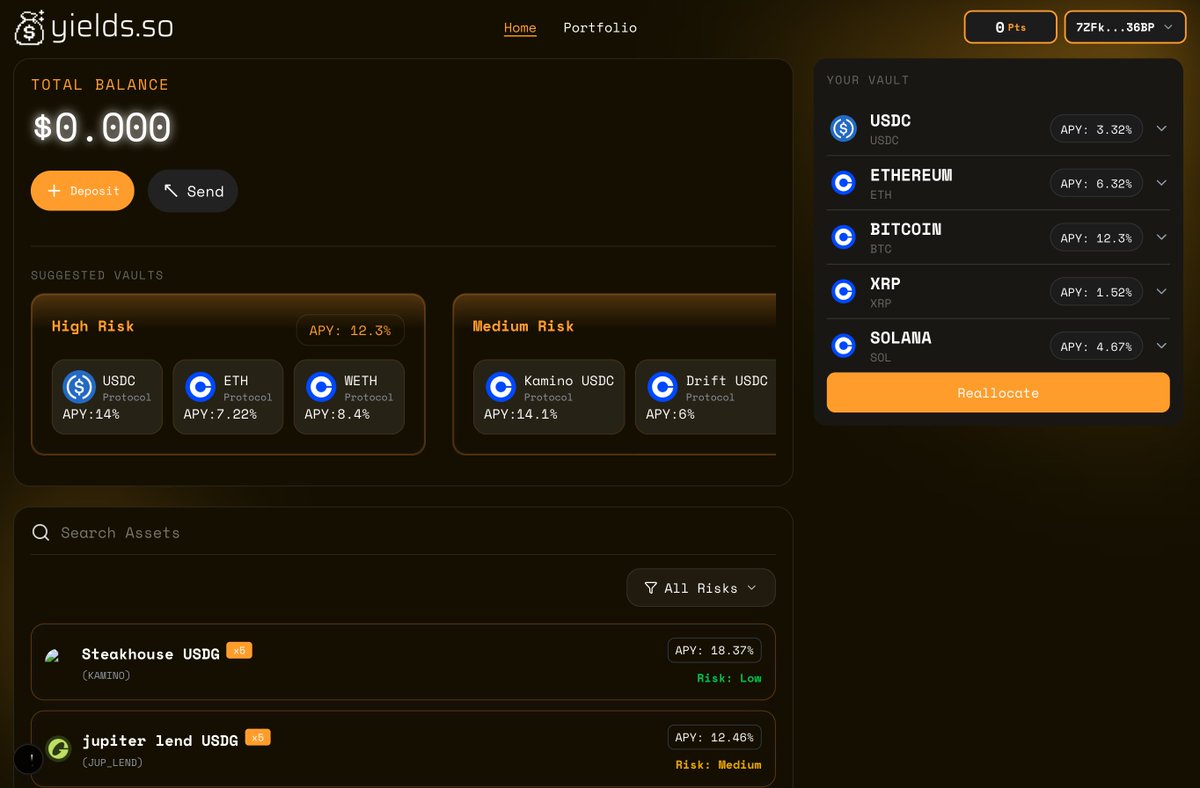The image size is (1200, 788).
Task: Click the APY: 3.32% pill for USDC
Action: (x=1096, y=129)
